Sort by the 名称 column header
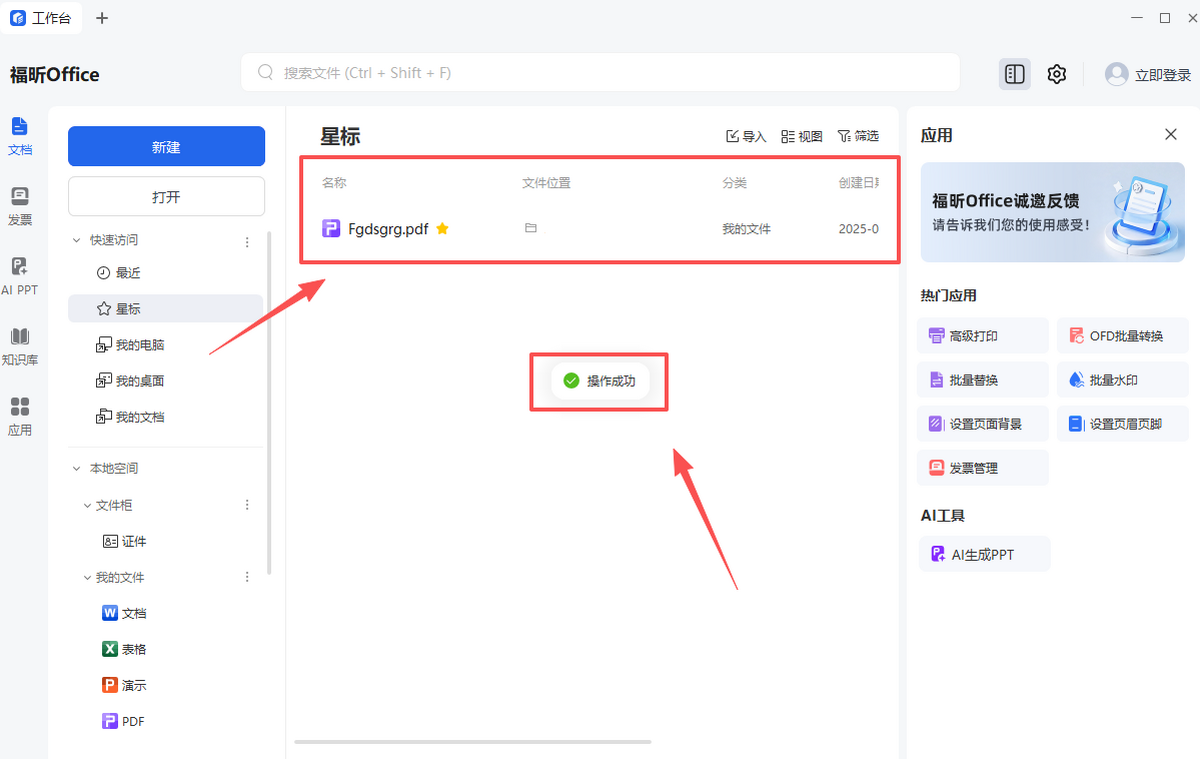1200x759 pixels. coord(334,183)
